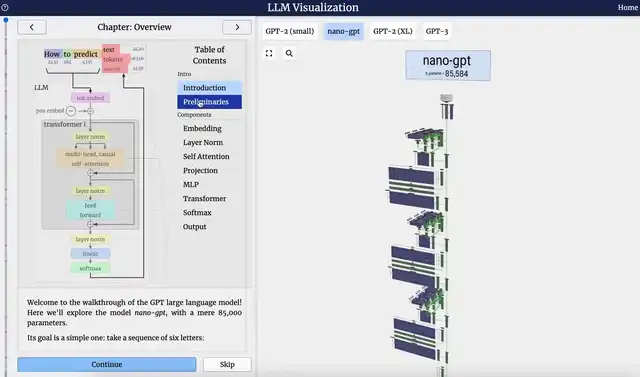640x377 pixels.
Task: Switch to GPT-3 model
Action: (x=437, y=31)
